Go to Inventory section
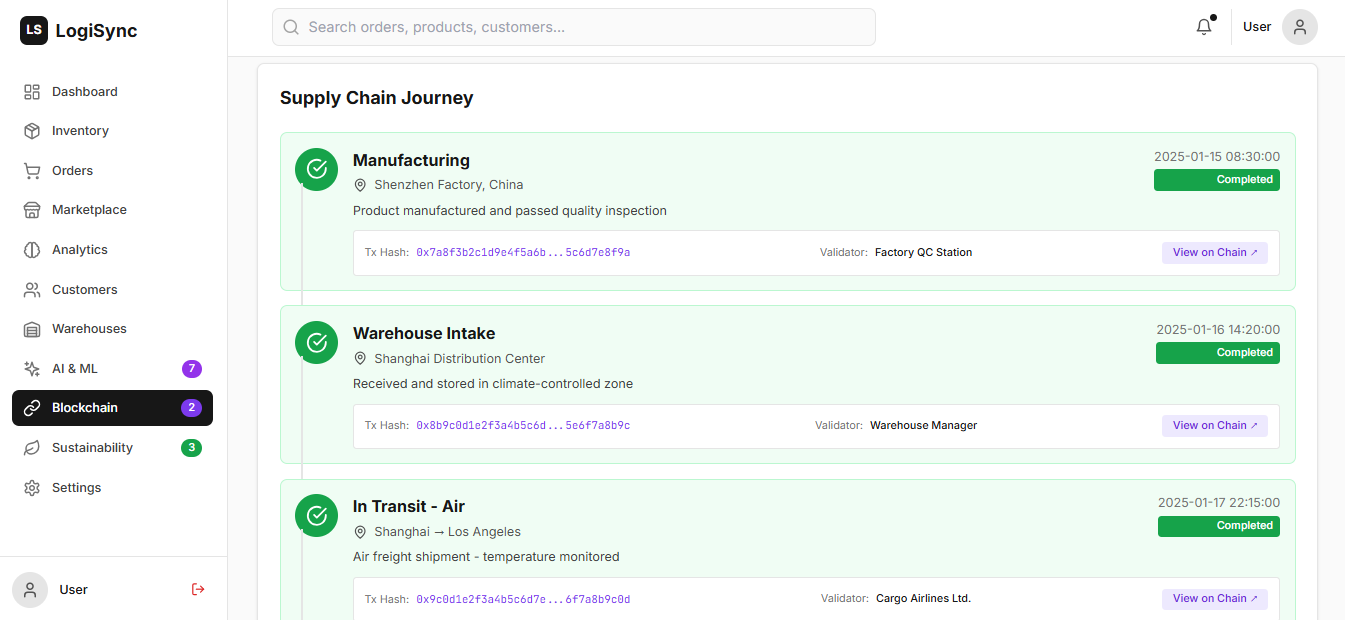 pyautogui.click(x=112, y=131)
